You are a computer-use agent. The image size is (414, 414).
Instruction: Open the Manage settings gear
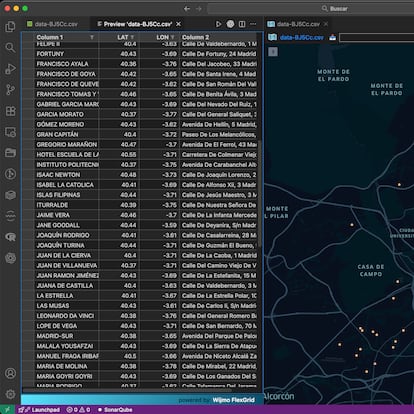[x=10, y=394]
